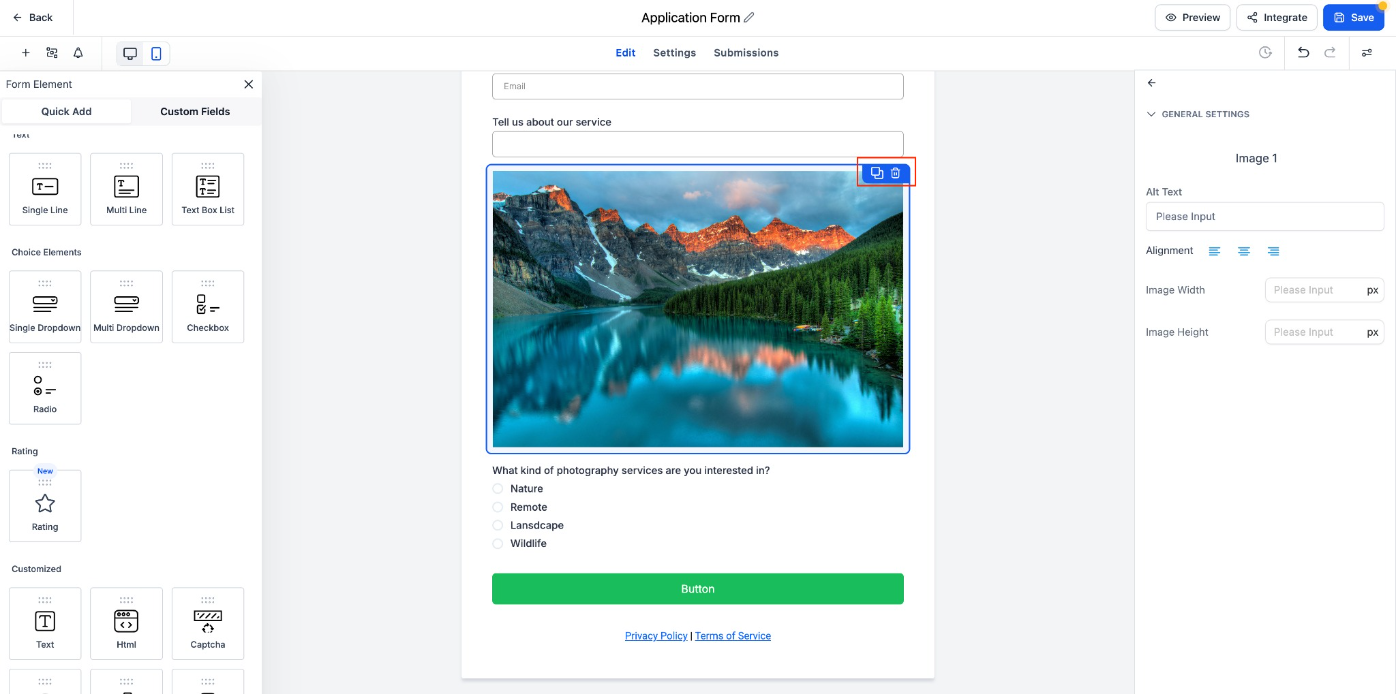The width and height of the screenshot is (1396, 694).
Task: Switch to desktop view icon
Action: pos(130,53)
